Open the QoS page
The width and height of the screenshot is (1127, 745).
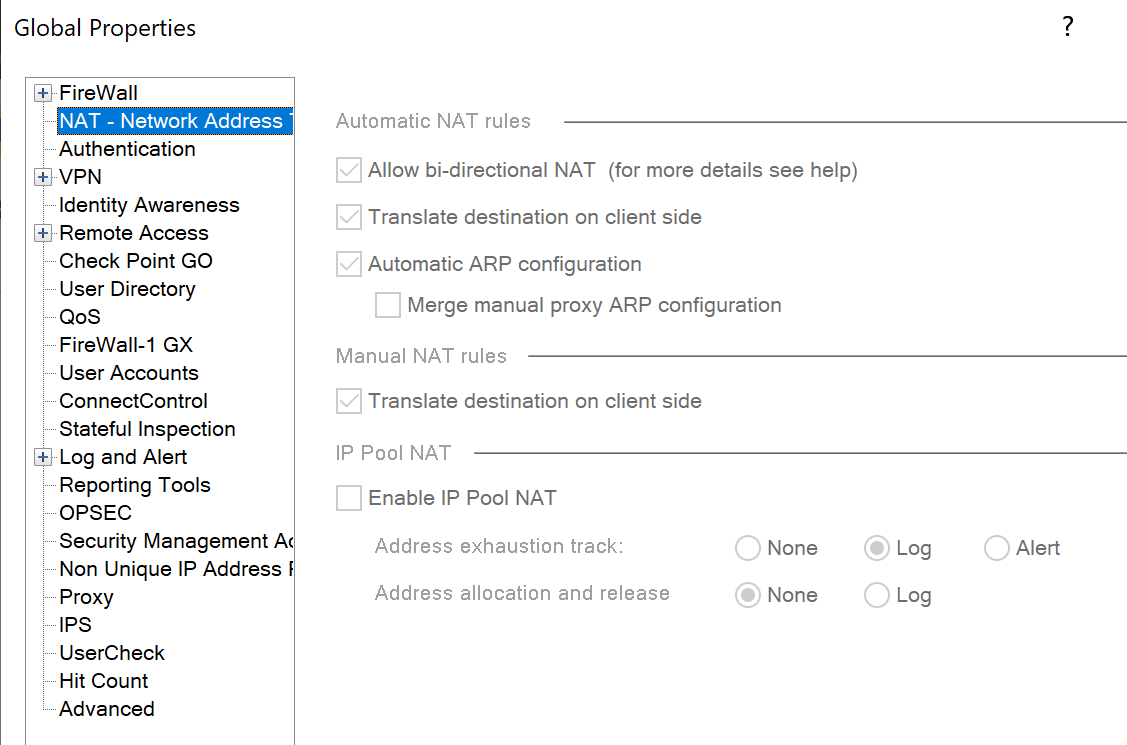(x=80, y=317)
